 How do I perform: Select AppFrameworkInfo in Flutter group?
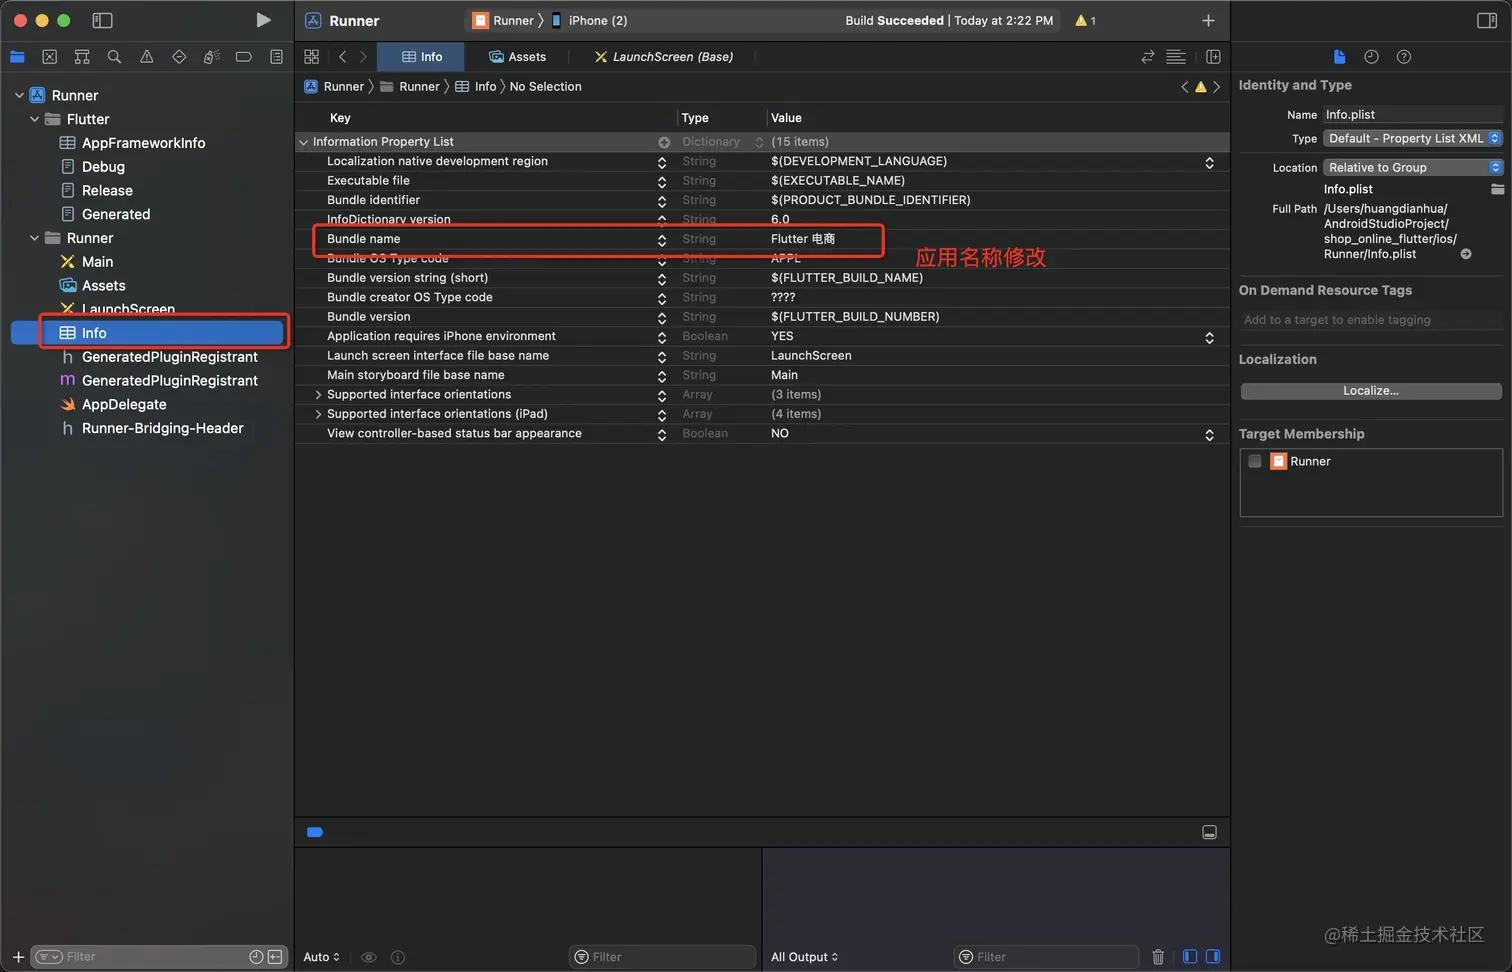coord(143,143)
